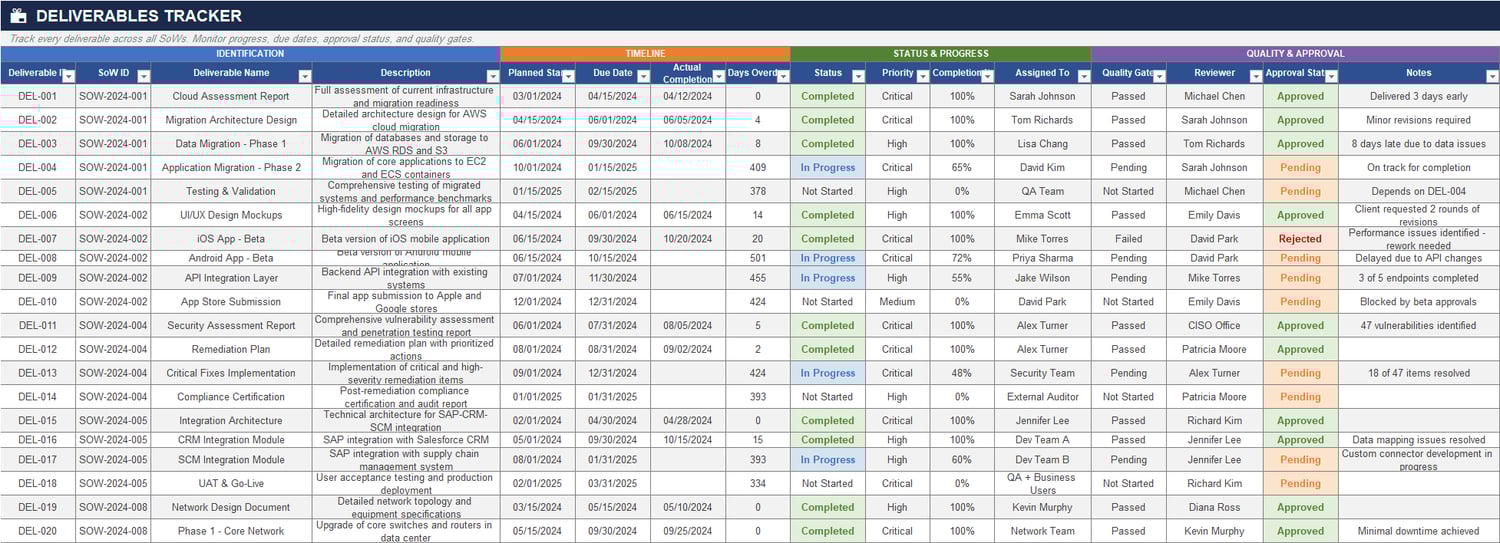Click the note 'Blocked by beta approvals'
The height and width of the screenshot is (543, 1500).
(x=1418, y=302)
